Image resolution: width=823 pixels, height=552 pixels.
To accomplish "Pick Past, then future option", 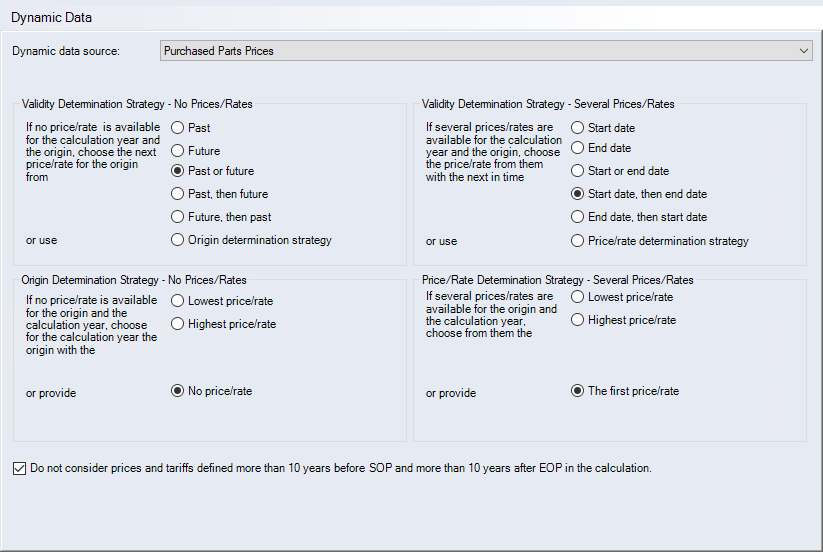I will pyautogui.click(x=178, y=194).
